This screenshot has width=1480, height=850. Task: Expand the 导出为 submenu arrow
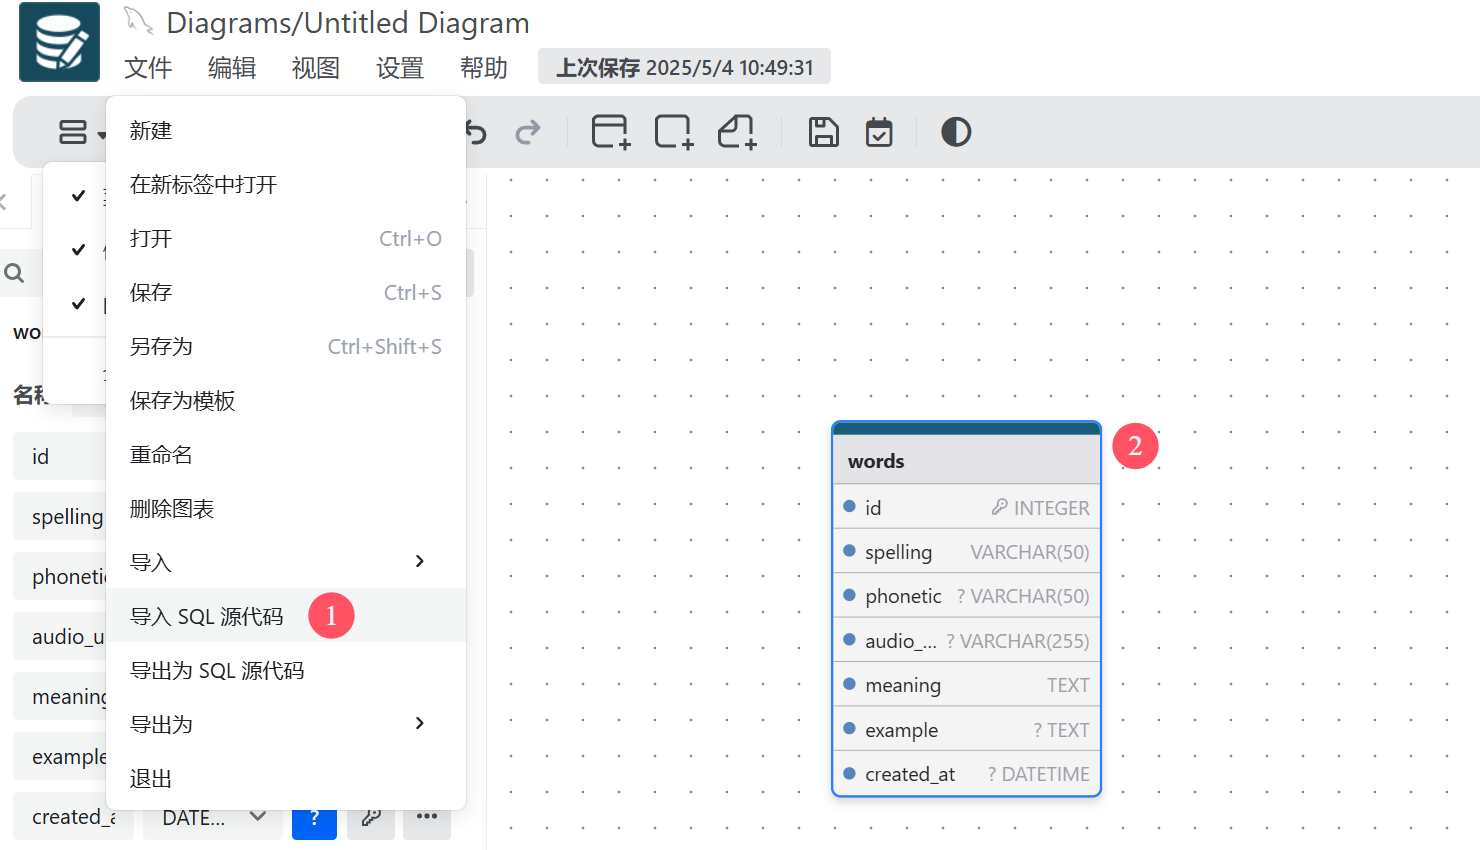click(x=419, y=724)
